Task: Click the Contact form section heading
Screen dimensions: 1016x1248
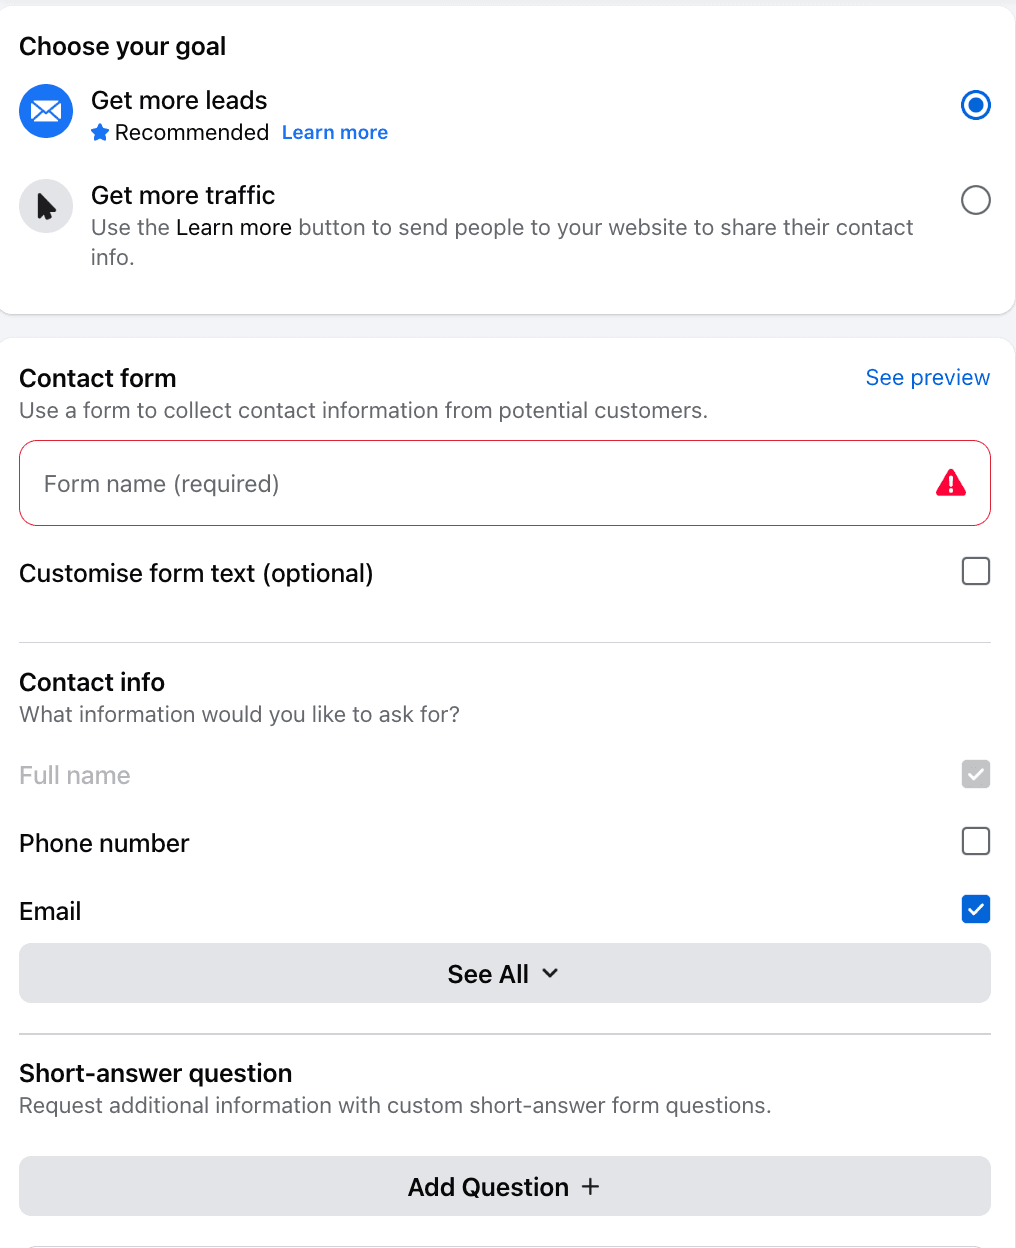Action: pyautogui.click(x=97, y=378)
